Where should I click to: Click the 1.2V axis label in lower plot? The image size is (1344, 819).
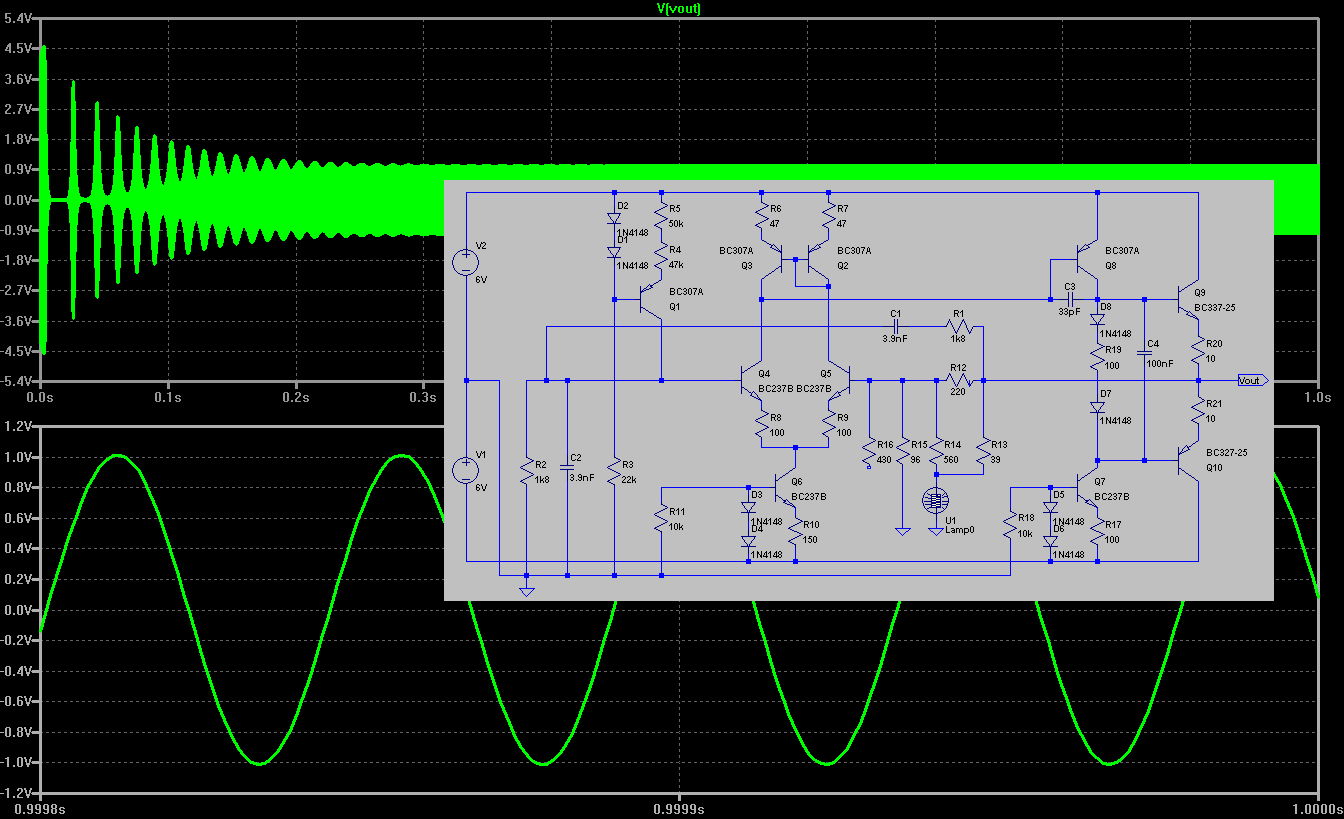click(x=18, y=426)
